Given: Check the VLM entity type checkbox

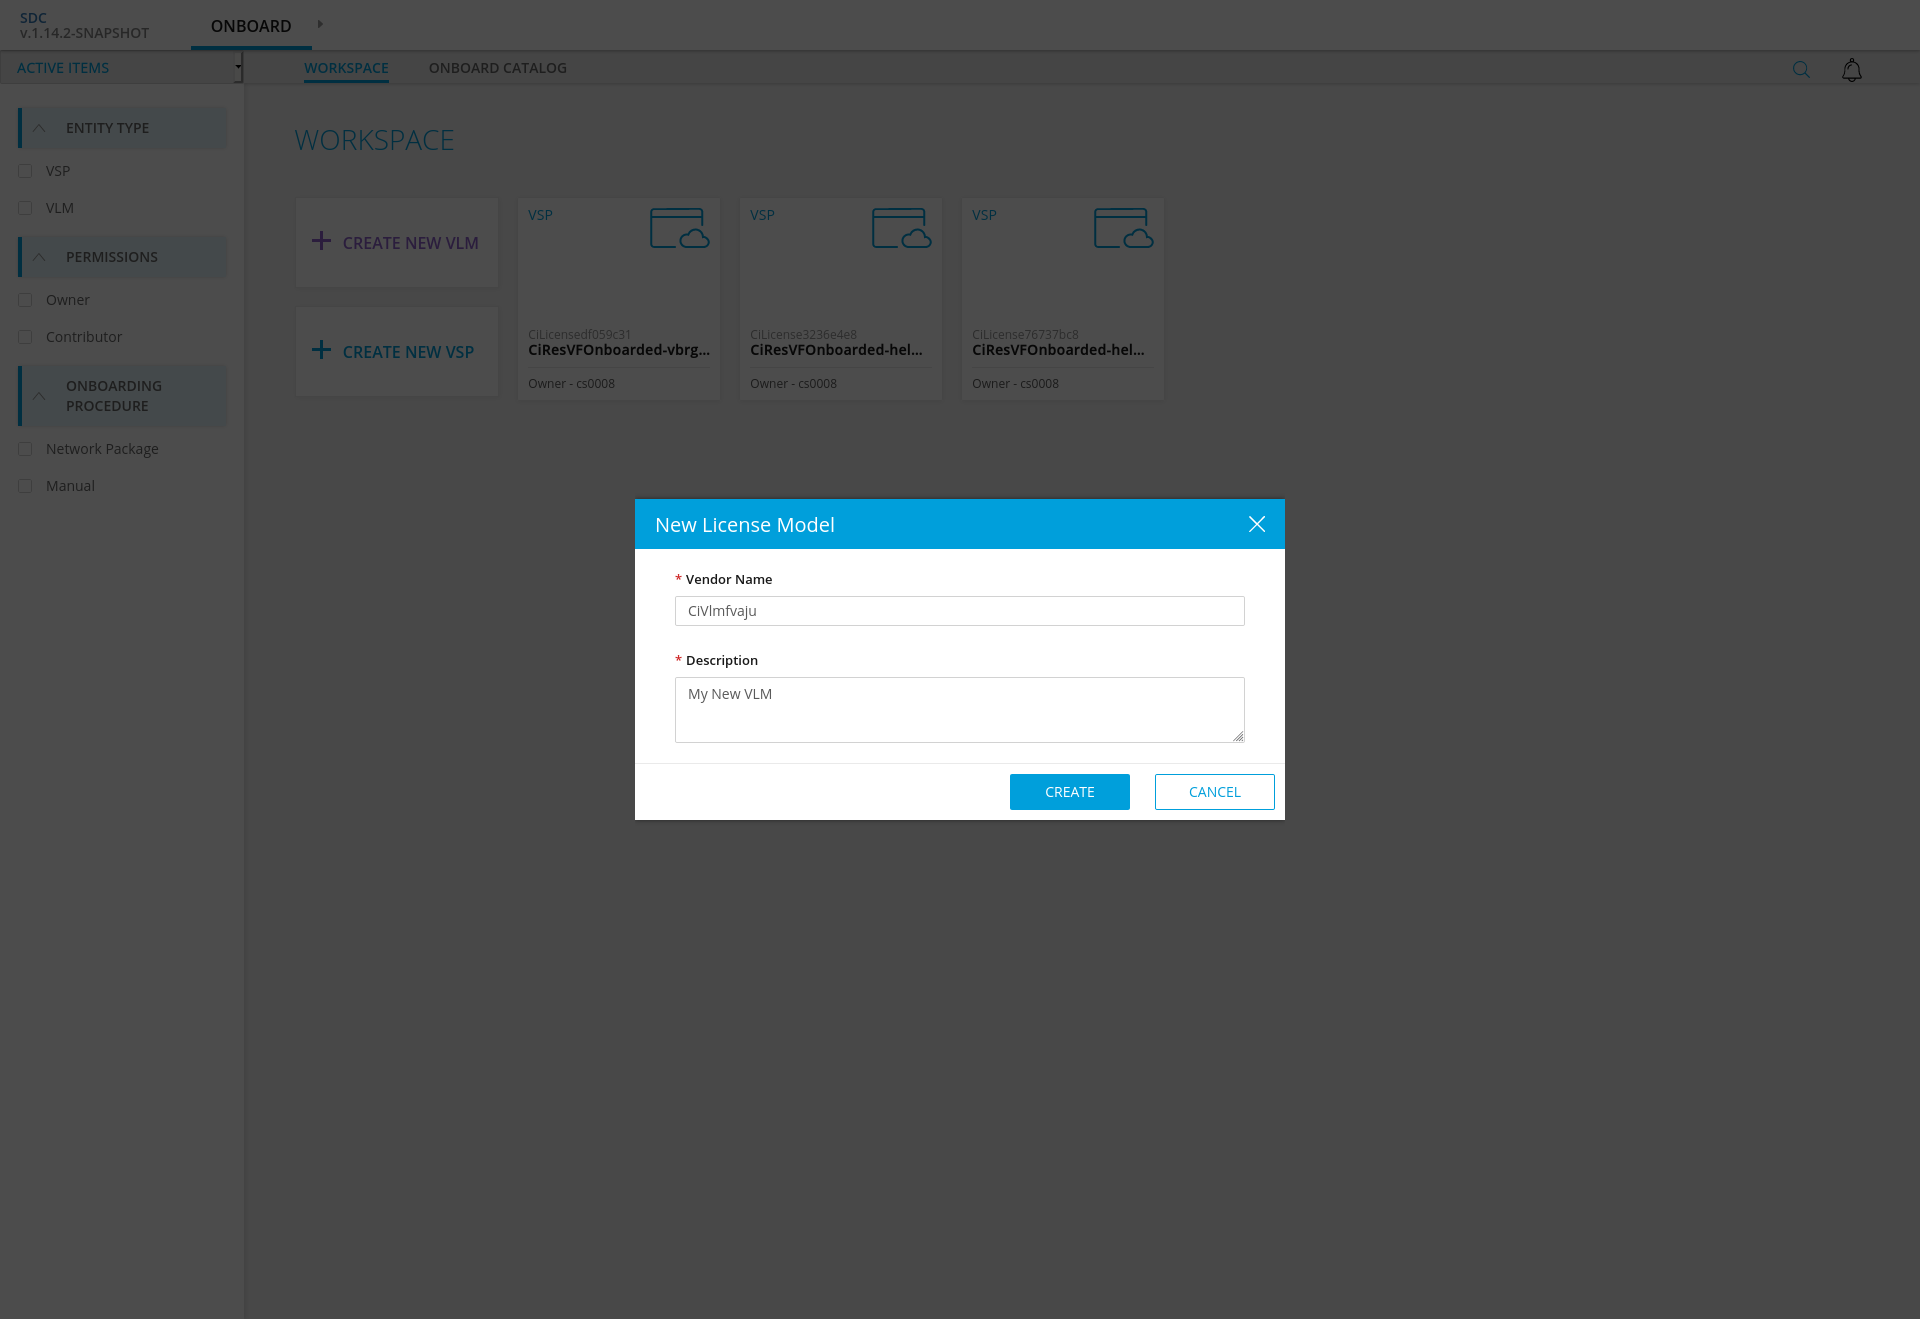Looking at the screenshot, I should pyautogui.click(x=25, y=208).
